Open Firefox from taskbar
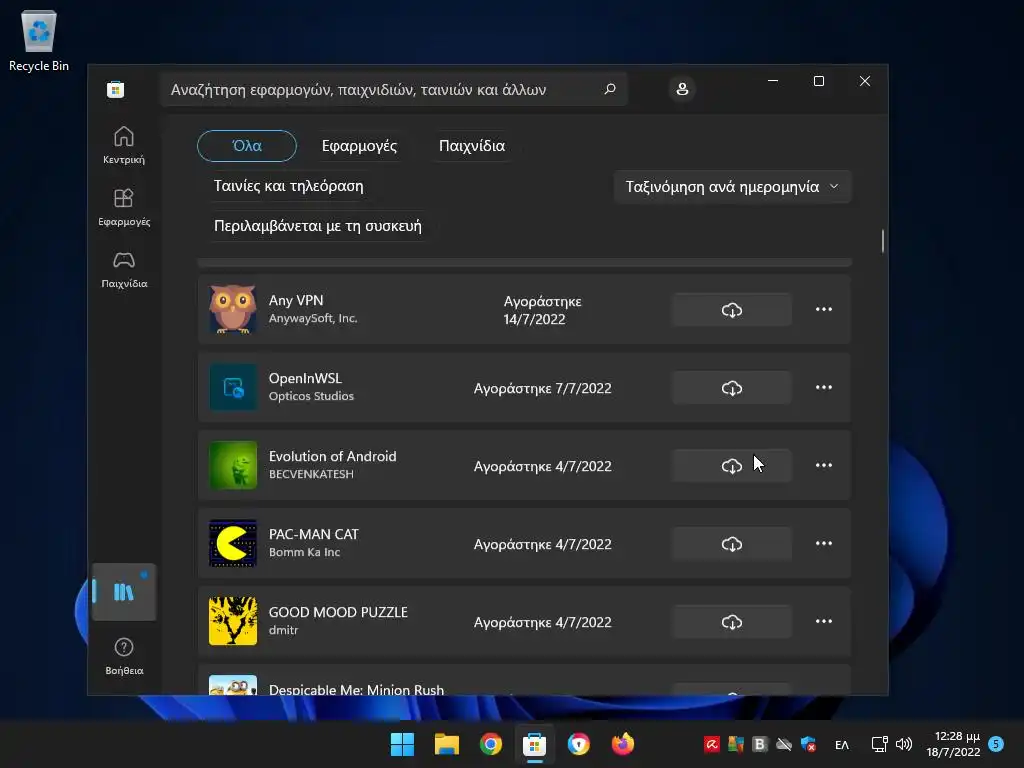1024x768 pixels. (622, 744)
